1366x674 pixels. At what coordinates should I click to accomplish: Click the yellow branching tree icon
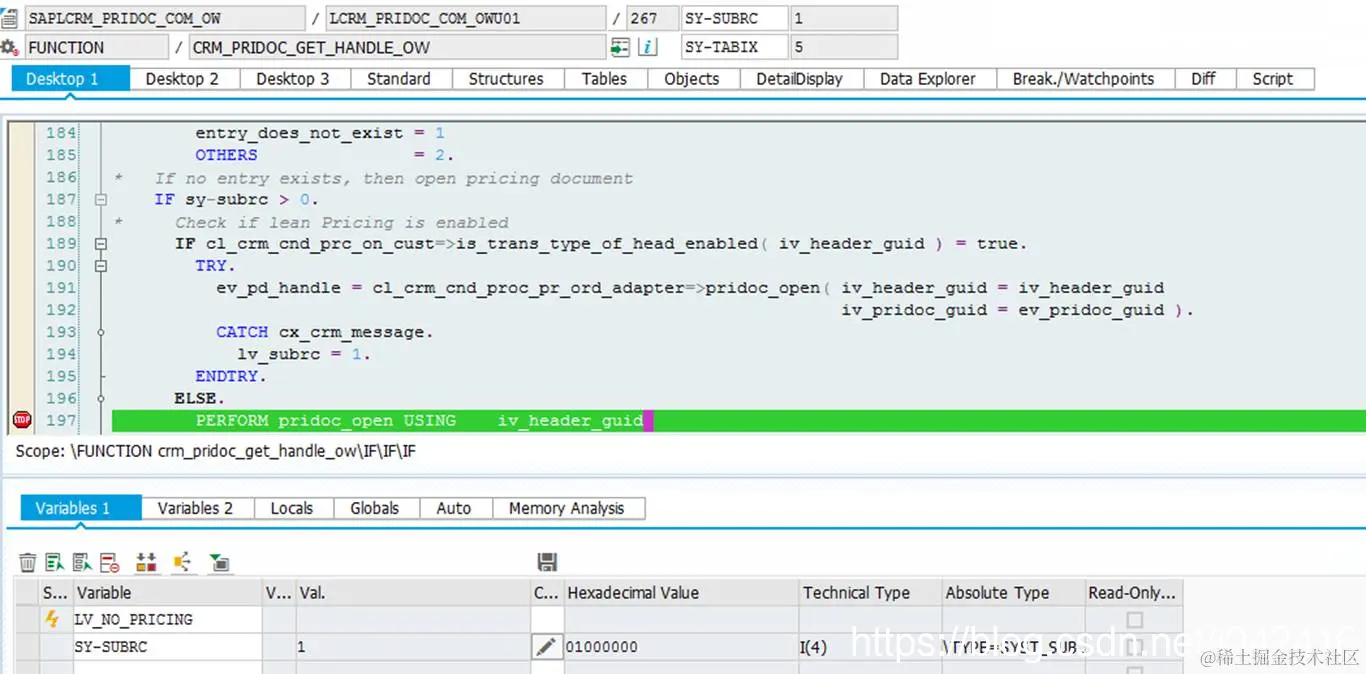click(182, 563)
